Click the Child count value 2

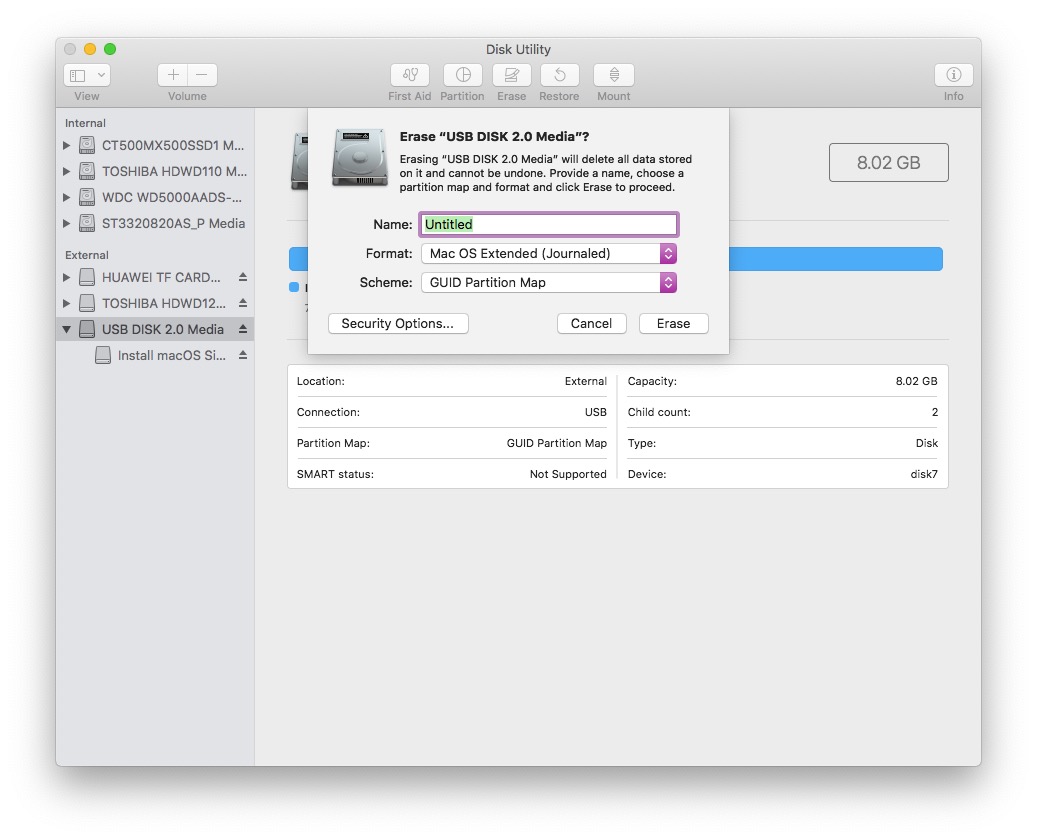pos(934,412)
